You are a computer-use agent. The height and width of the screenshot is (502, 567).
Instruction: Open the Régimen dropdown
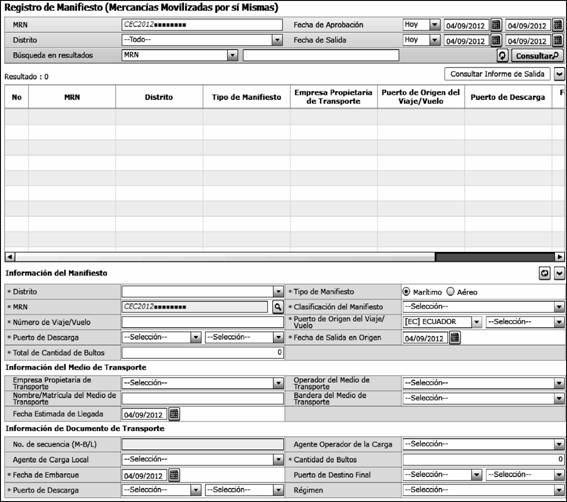559,490
